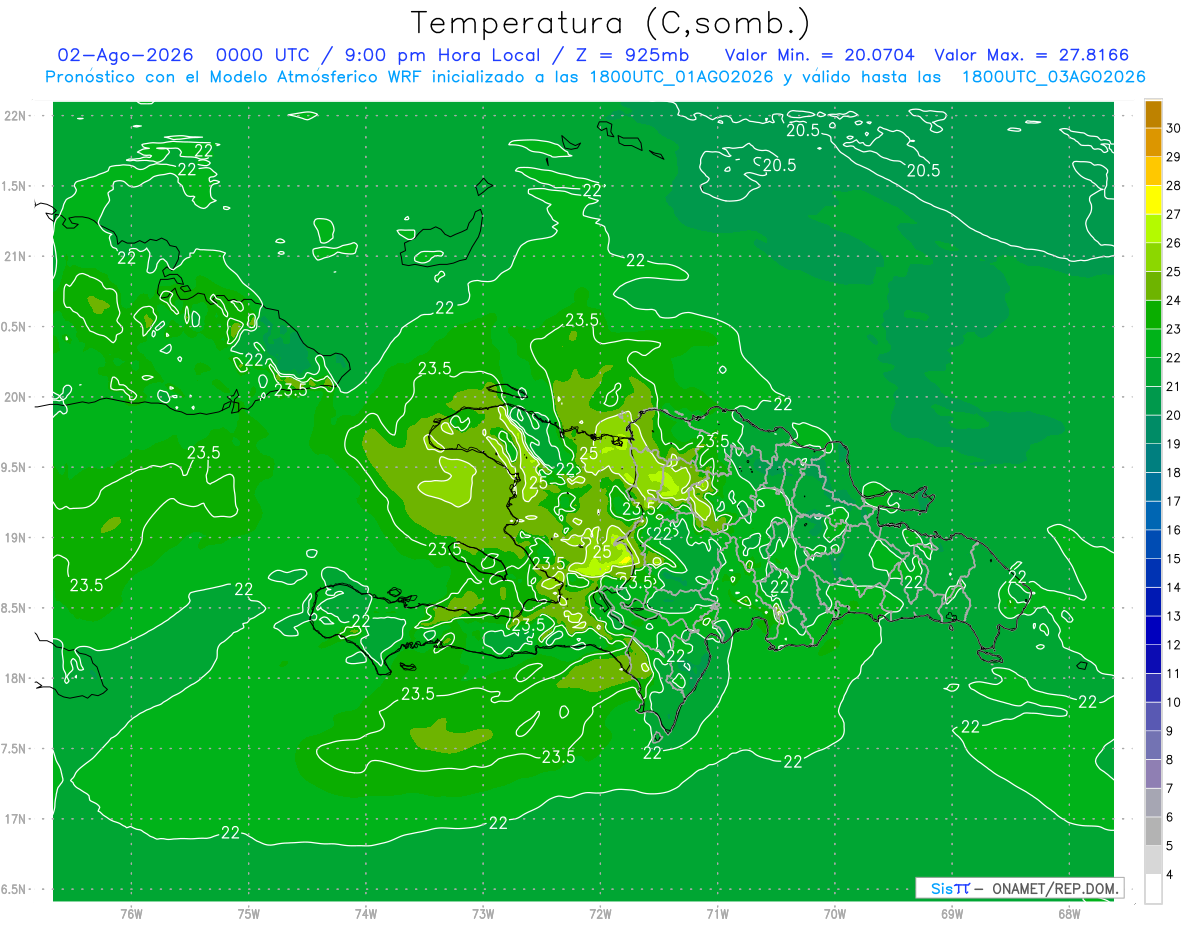Click the legend scale value '4'

point(1170,875)
